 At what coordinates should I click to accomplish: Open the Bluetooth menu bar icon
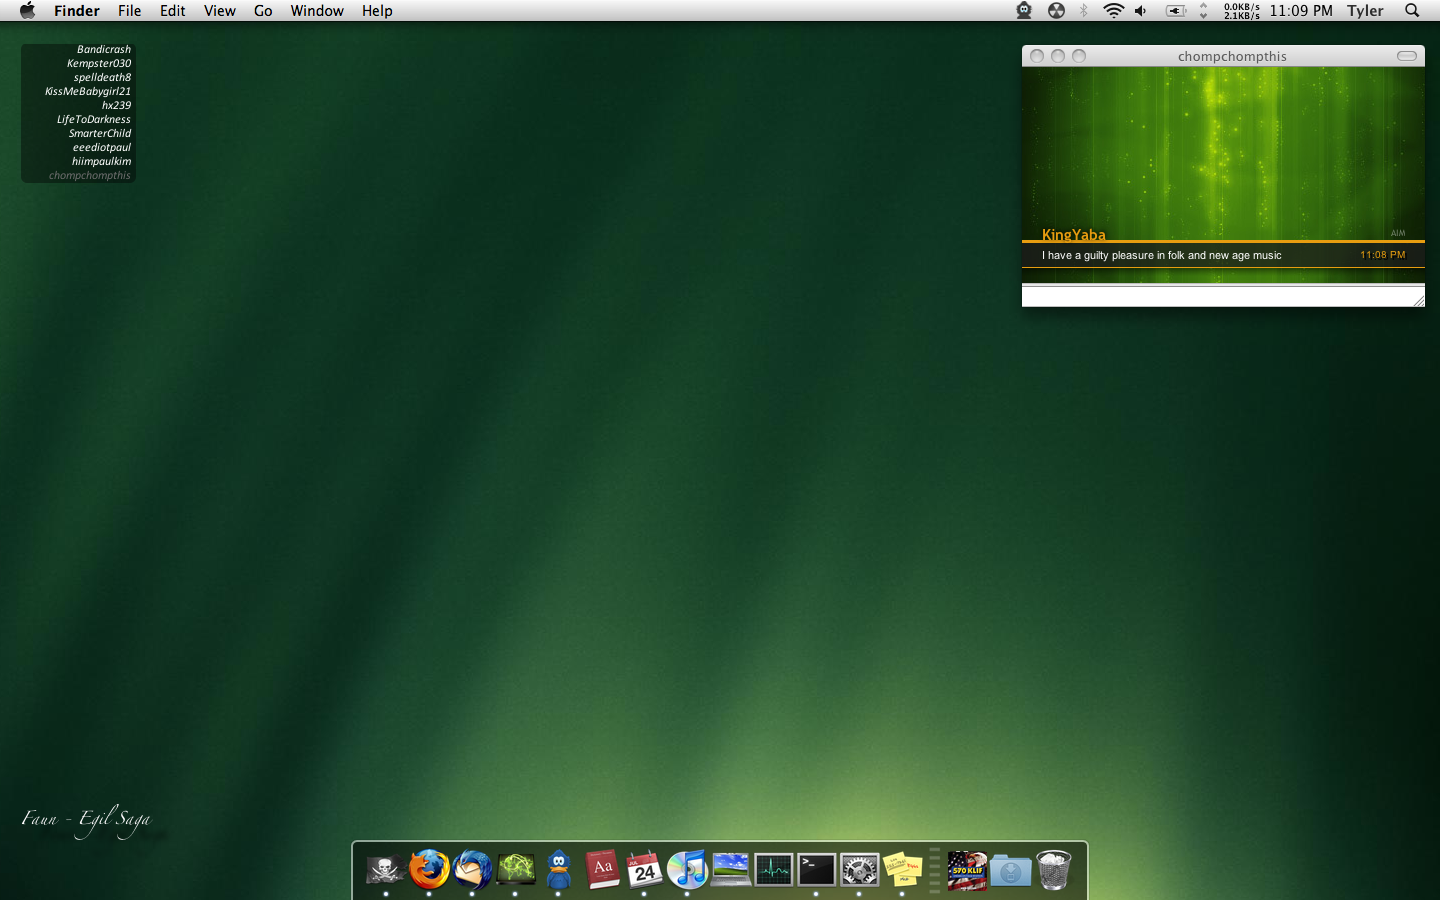pyautogui.click(x=1084, y=10)
